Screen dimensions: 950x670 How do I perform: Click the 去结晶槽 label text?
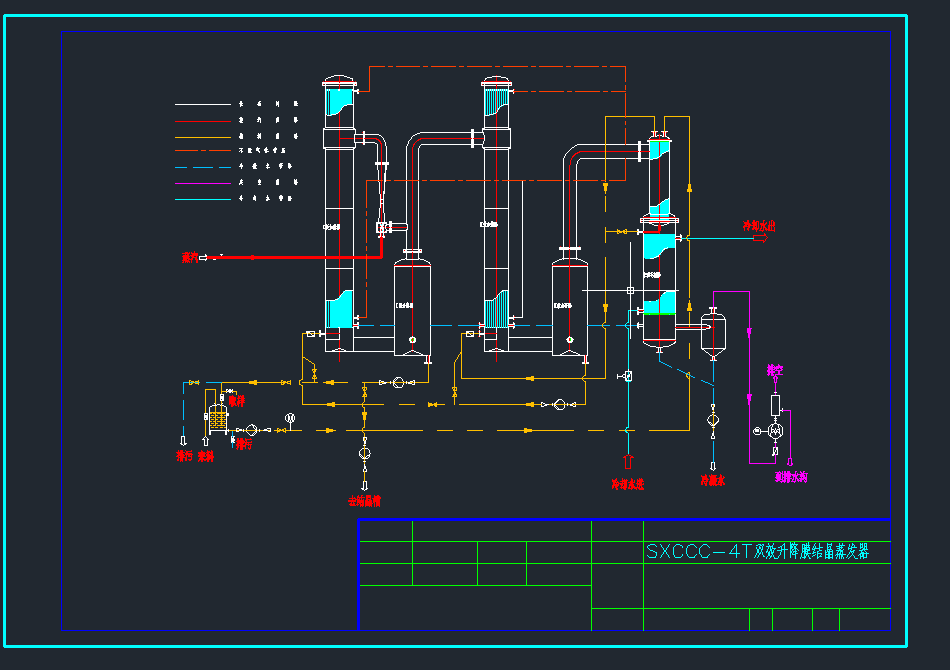point(364,501)
